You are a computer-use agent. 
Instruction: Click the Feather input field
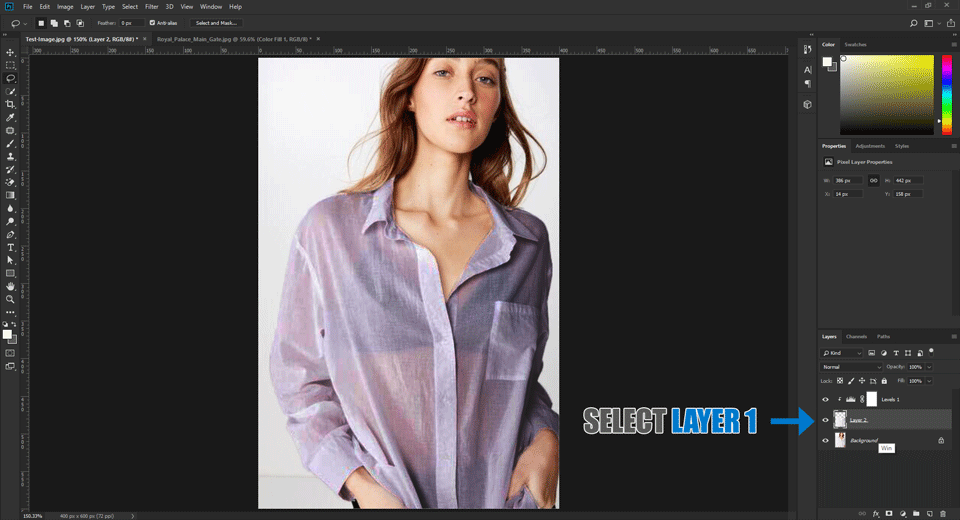[x=132, y=23]
